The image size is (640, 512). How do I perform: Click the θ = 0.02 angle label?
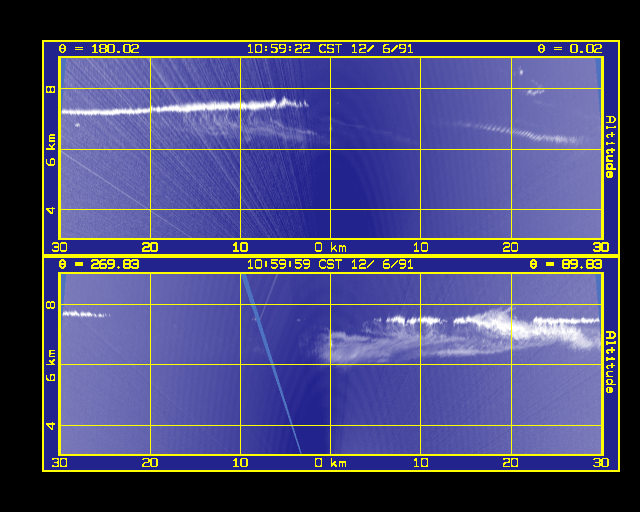click(570, 49)
